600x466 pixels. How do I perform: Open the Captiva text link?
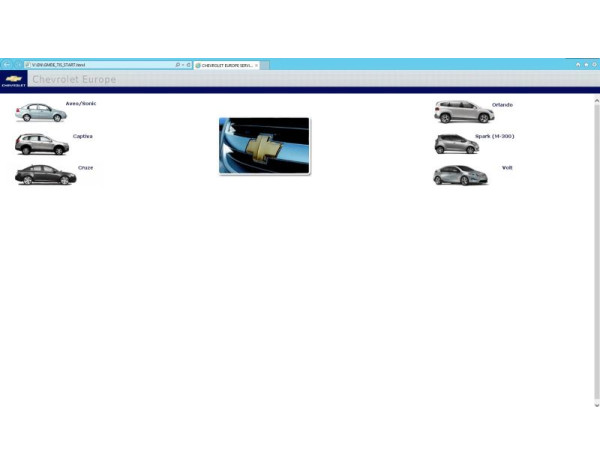82,136
